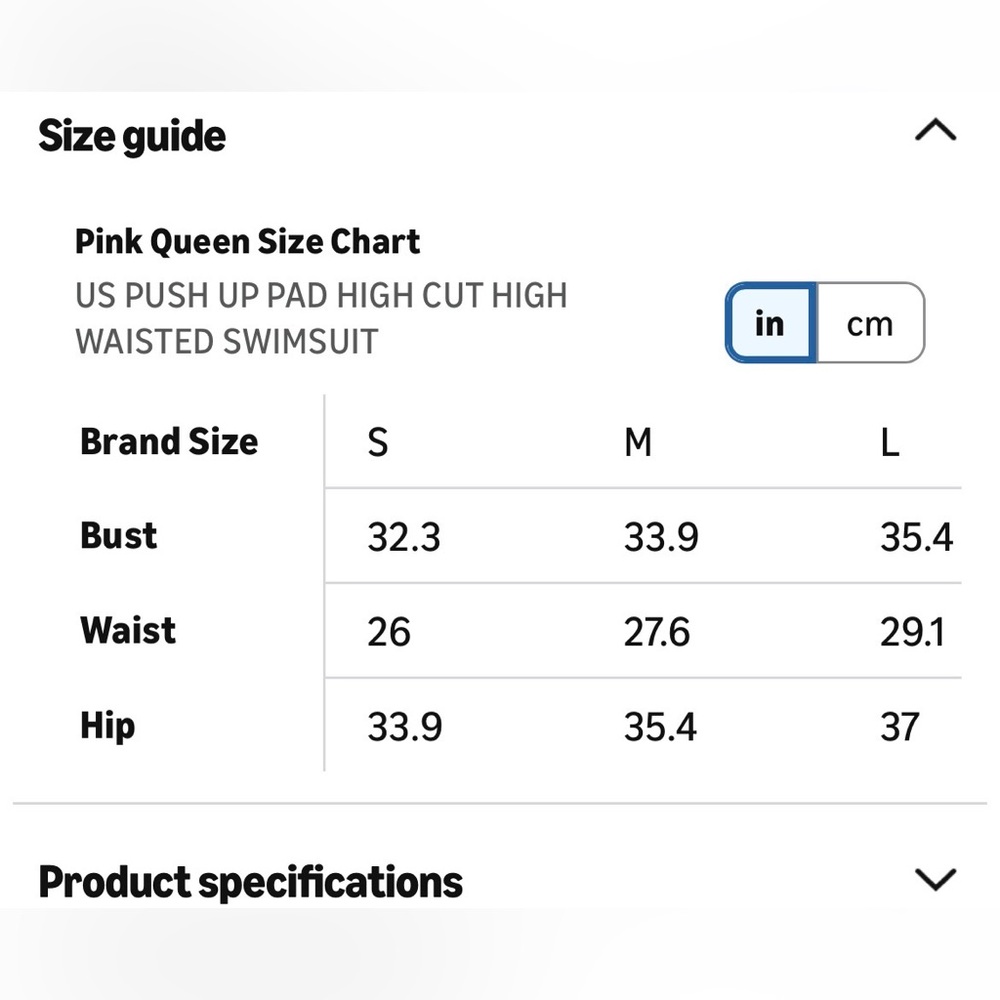Click the medium hip value 35.4
Image resolution: width=1000 pixels, height=1000 pixels.
coord(660,727)
